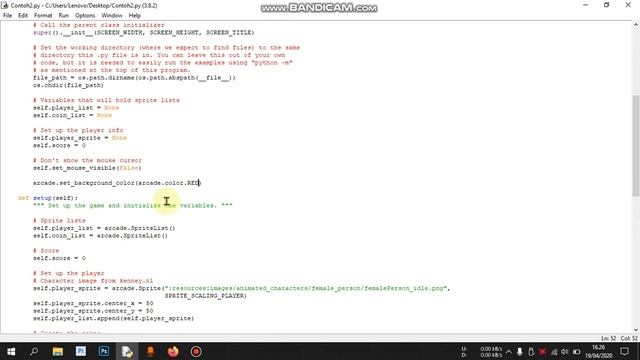Viewport: 640px width, 360px height.
Task: Click 'self.player_list = arcade.SpriteList()' line
Action: coord(104,228)
